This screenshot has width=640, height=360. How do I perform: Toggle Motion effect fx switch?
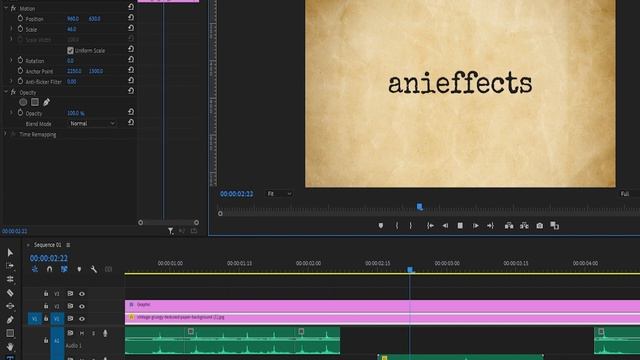pyautogui.click(x=13, y=8)
